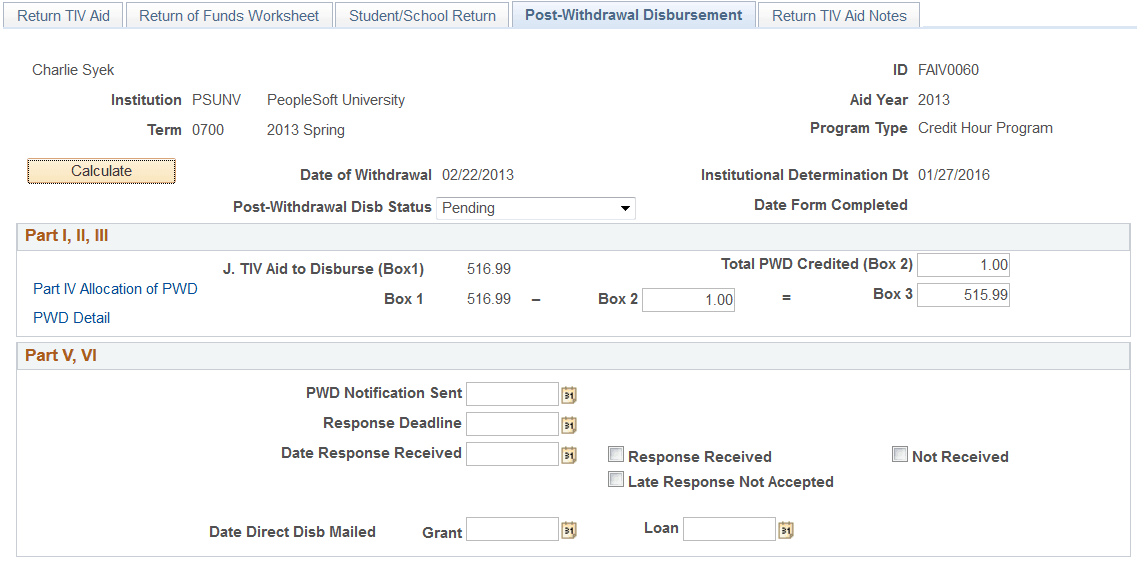Screen dimensions: 1137x561
Task: Focus the Response Deadline date field
Action: click(x=513, y=424)
